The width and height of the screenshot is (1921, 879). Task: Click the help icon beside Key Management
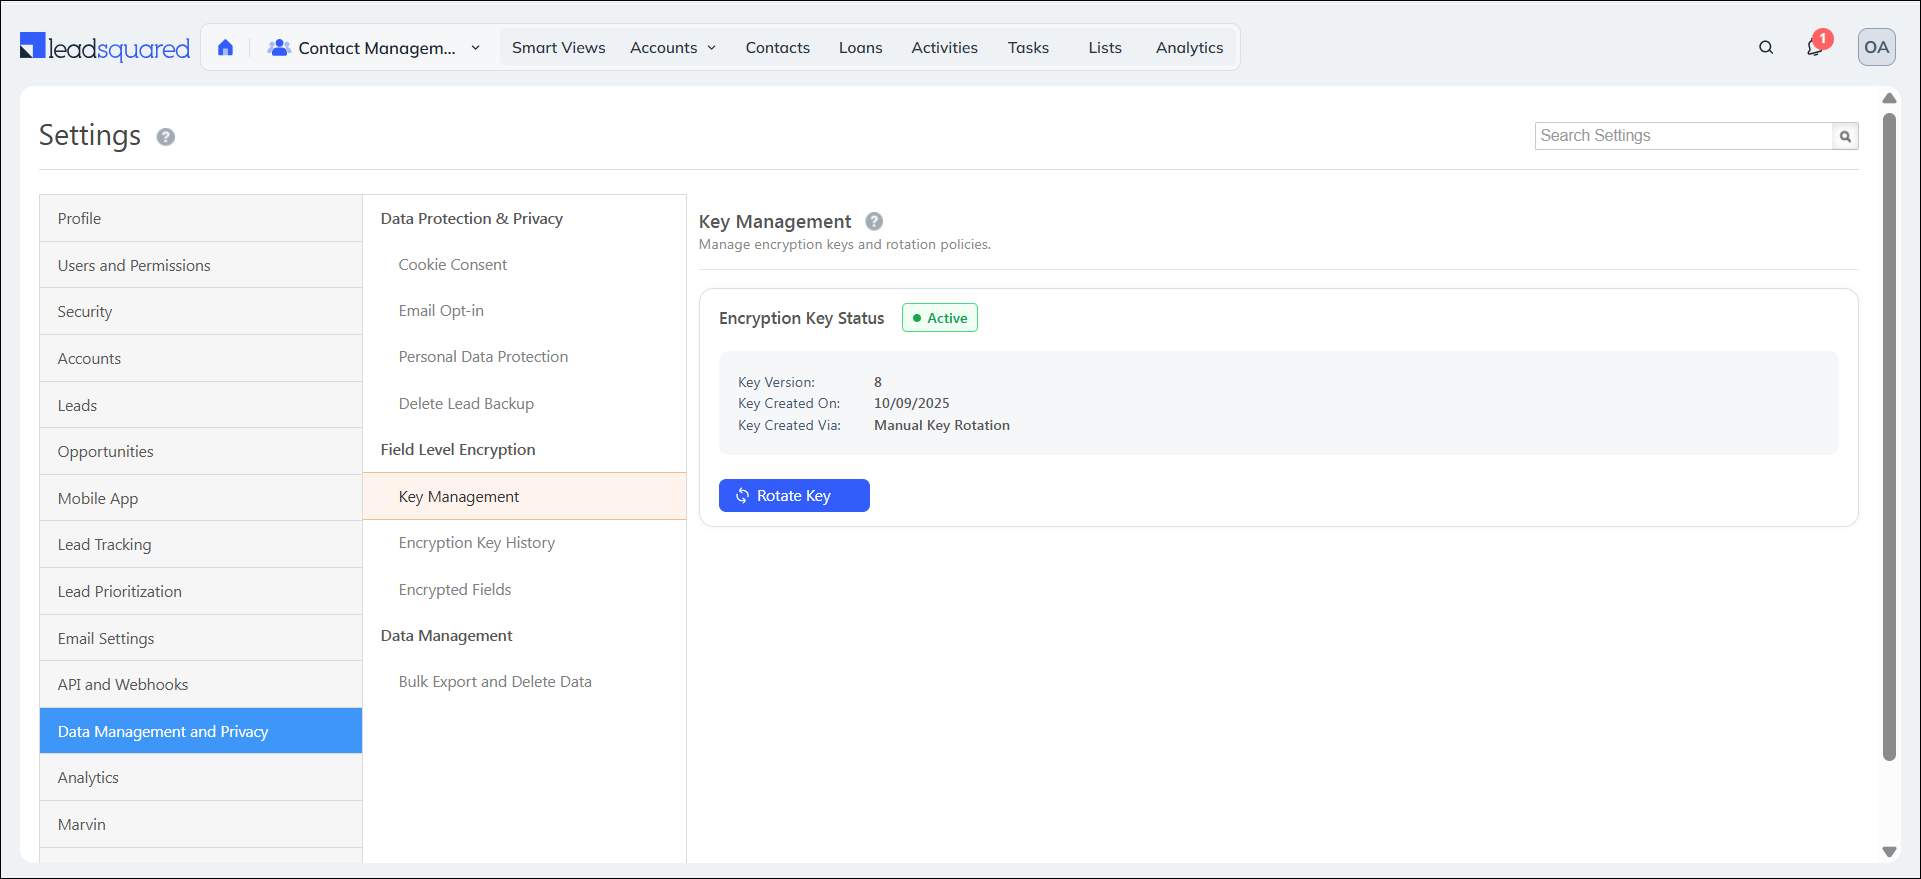click(x=874, y=222)
